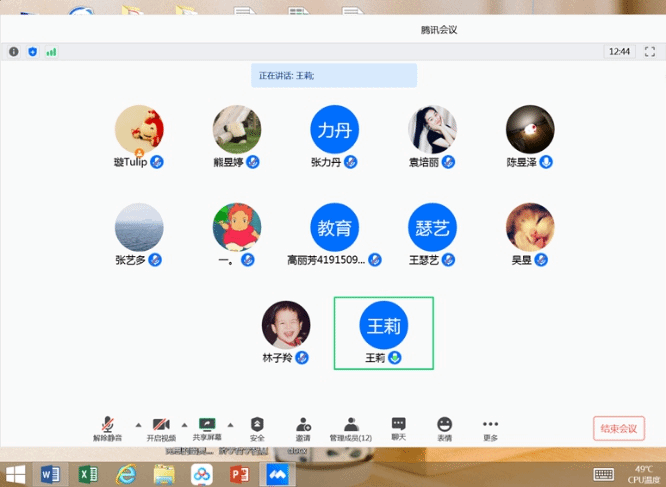
Task: Unmute microphone with 解除静音 button
Action: tap(107, 426)
